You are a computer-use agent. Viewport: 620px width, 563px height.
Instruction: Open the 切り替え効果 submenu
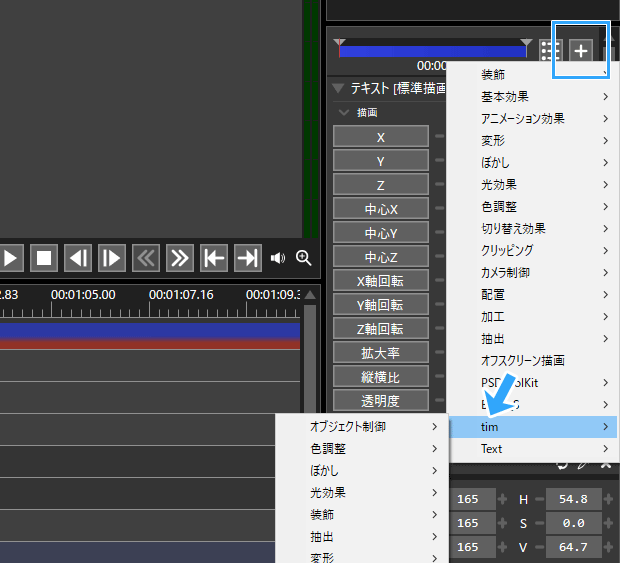point(533,229)
